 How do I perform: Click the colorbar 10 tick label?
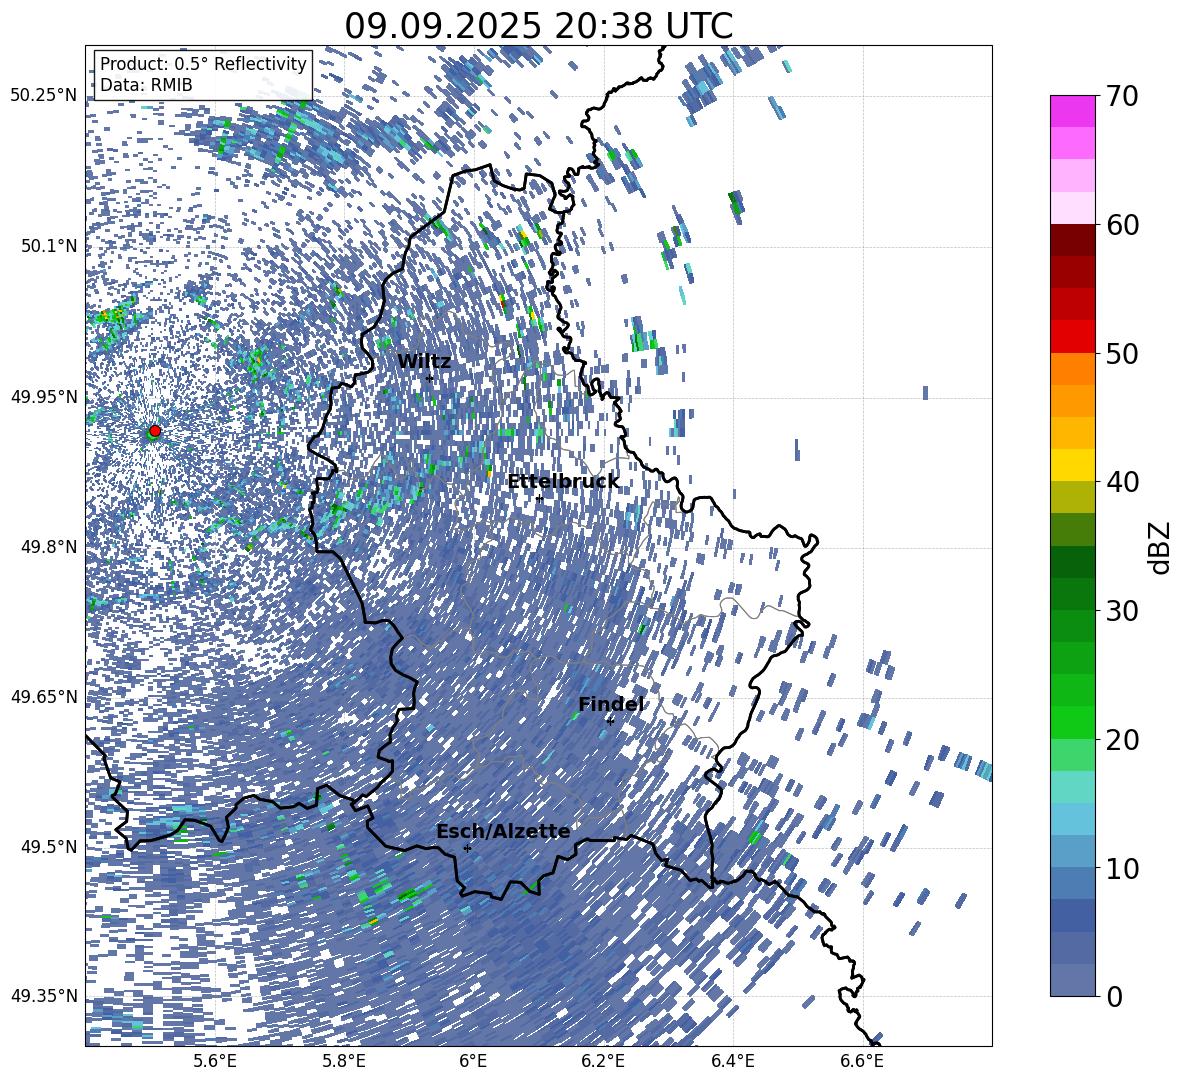click(x=1122, y=868)
